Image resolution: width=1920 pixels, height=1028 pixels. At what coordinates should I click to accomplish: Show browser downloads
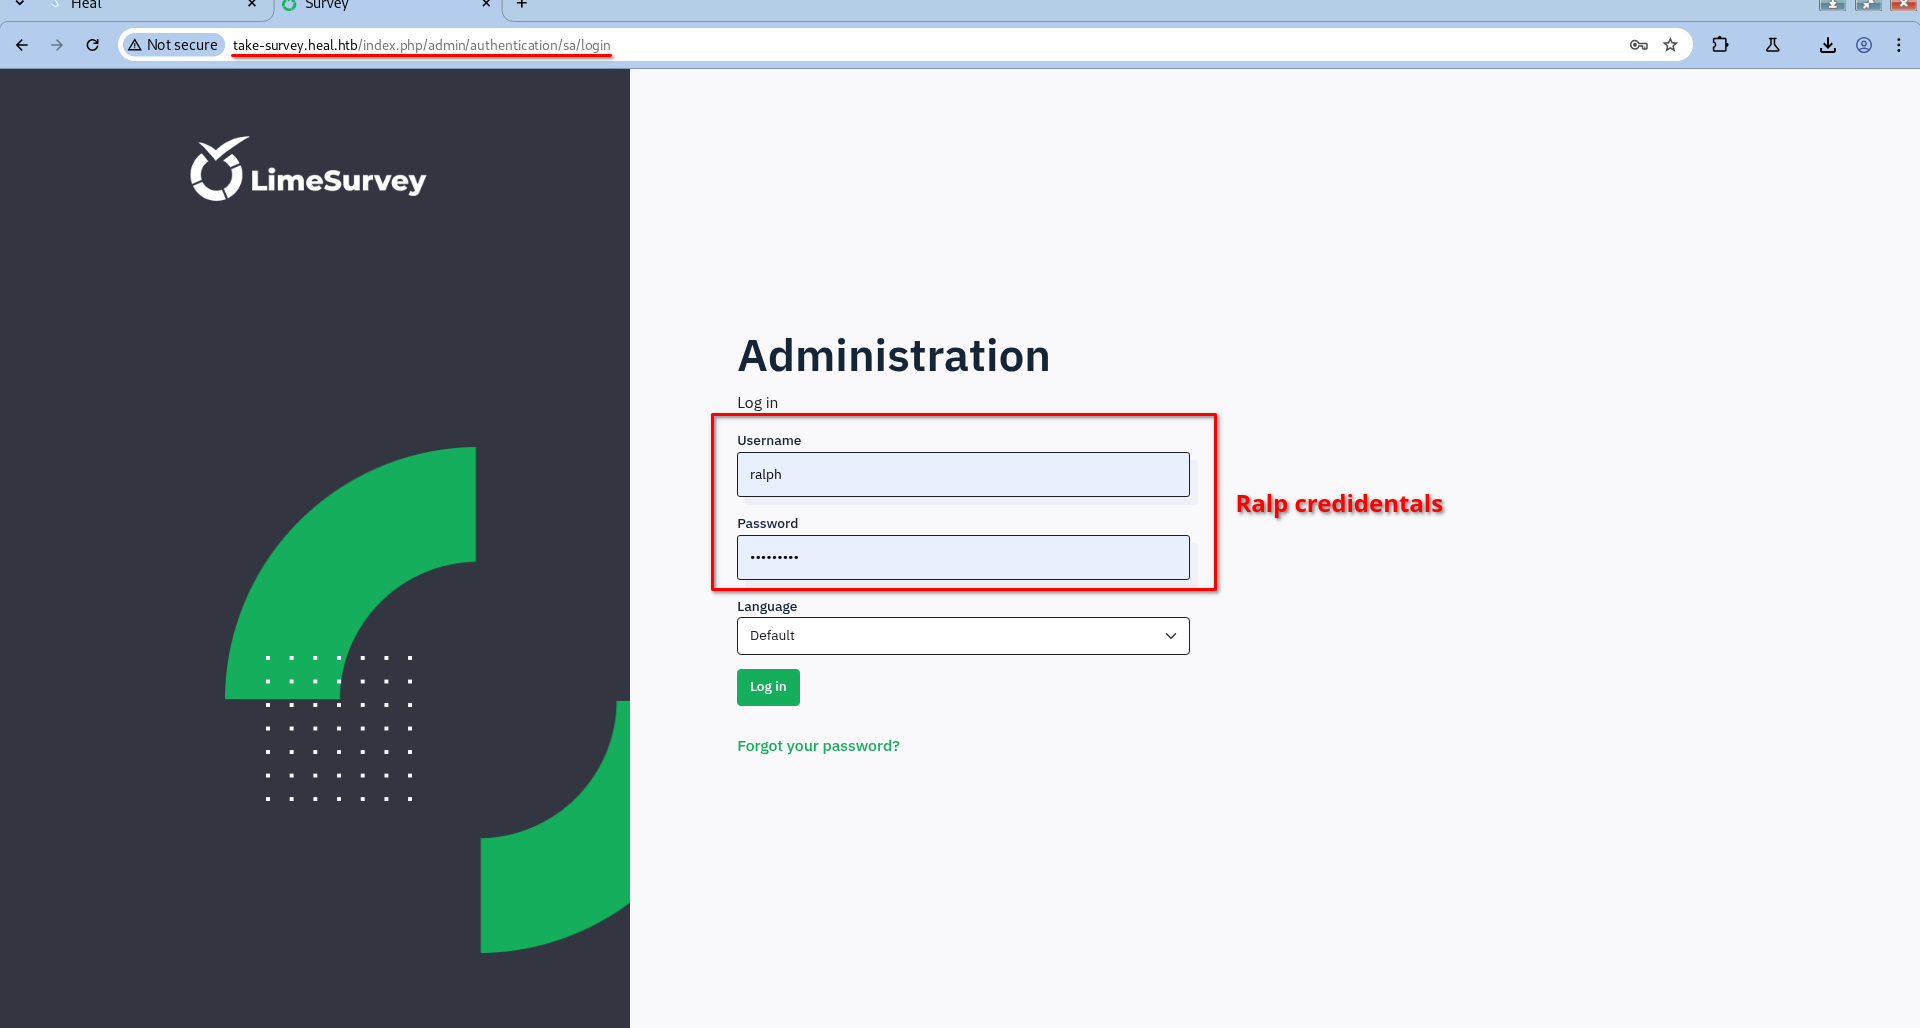1827,45
